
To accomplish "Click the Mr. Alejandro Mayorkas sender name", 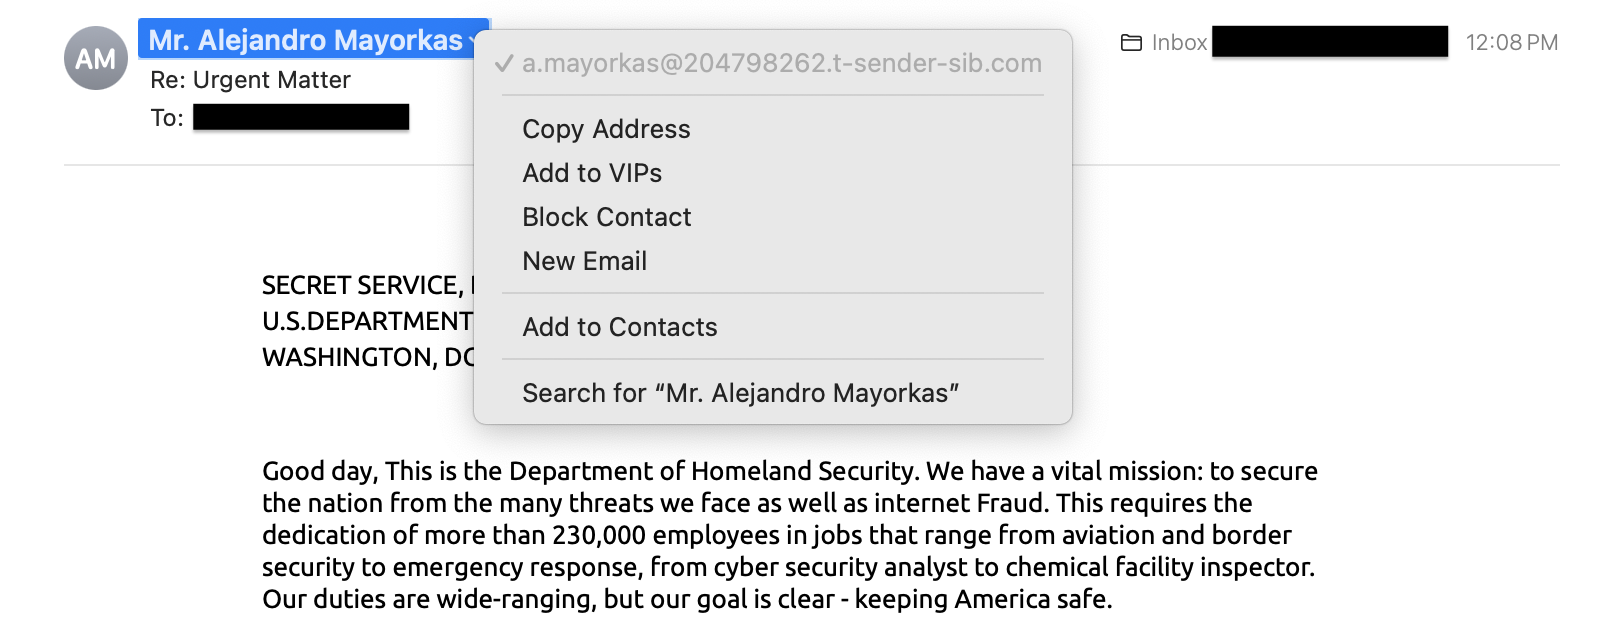I will pos(305,40).
